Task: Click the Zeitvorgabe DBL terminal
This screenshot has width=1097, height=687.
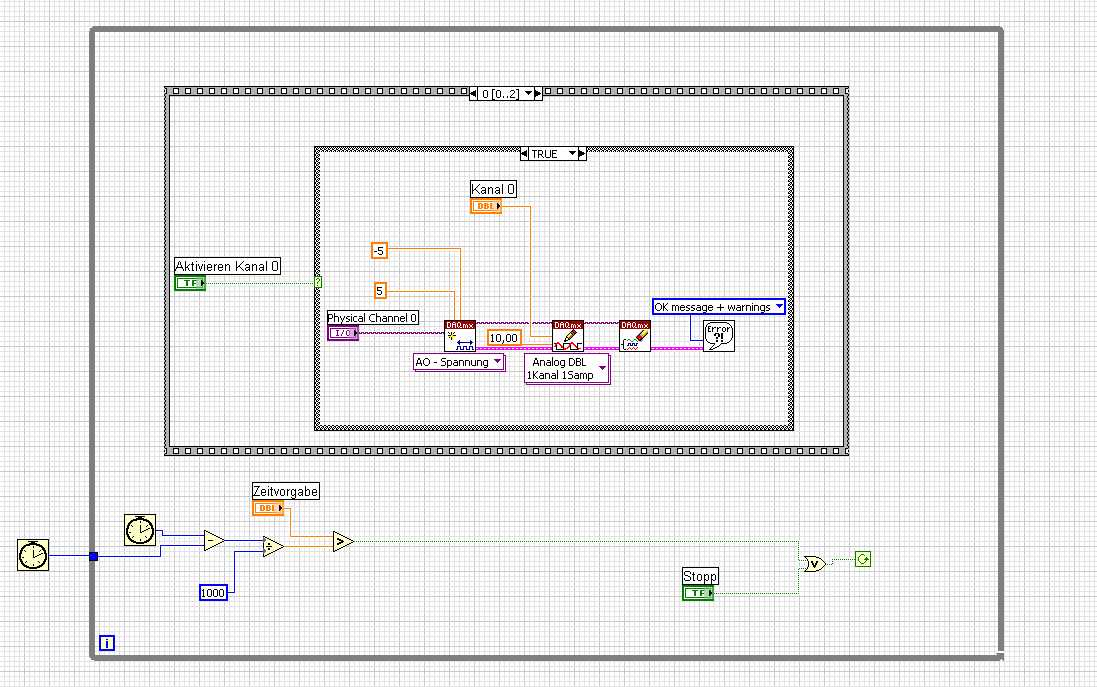Action: pyautogui.click(x=268, y=508)
